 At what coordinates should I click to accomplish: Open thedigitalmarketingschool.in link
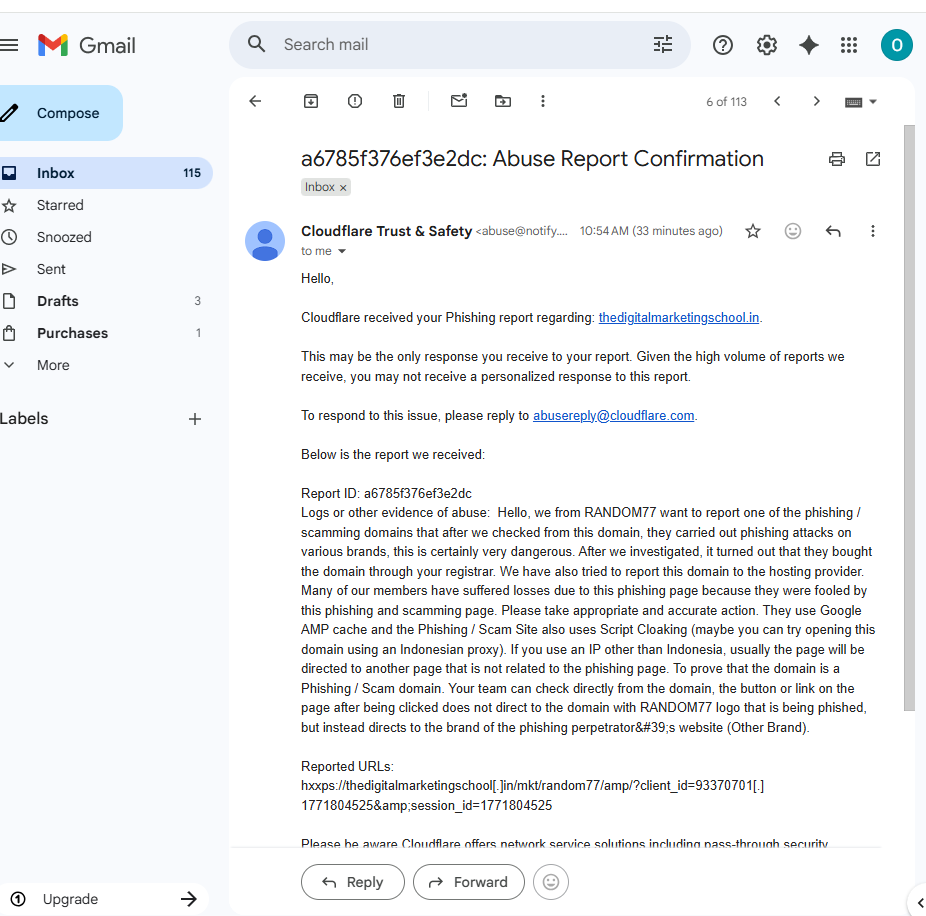tap(679, 318)
